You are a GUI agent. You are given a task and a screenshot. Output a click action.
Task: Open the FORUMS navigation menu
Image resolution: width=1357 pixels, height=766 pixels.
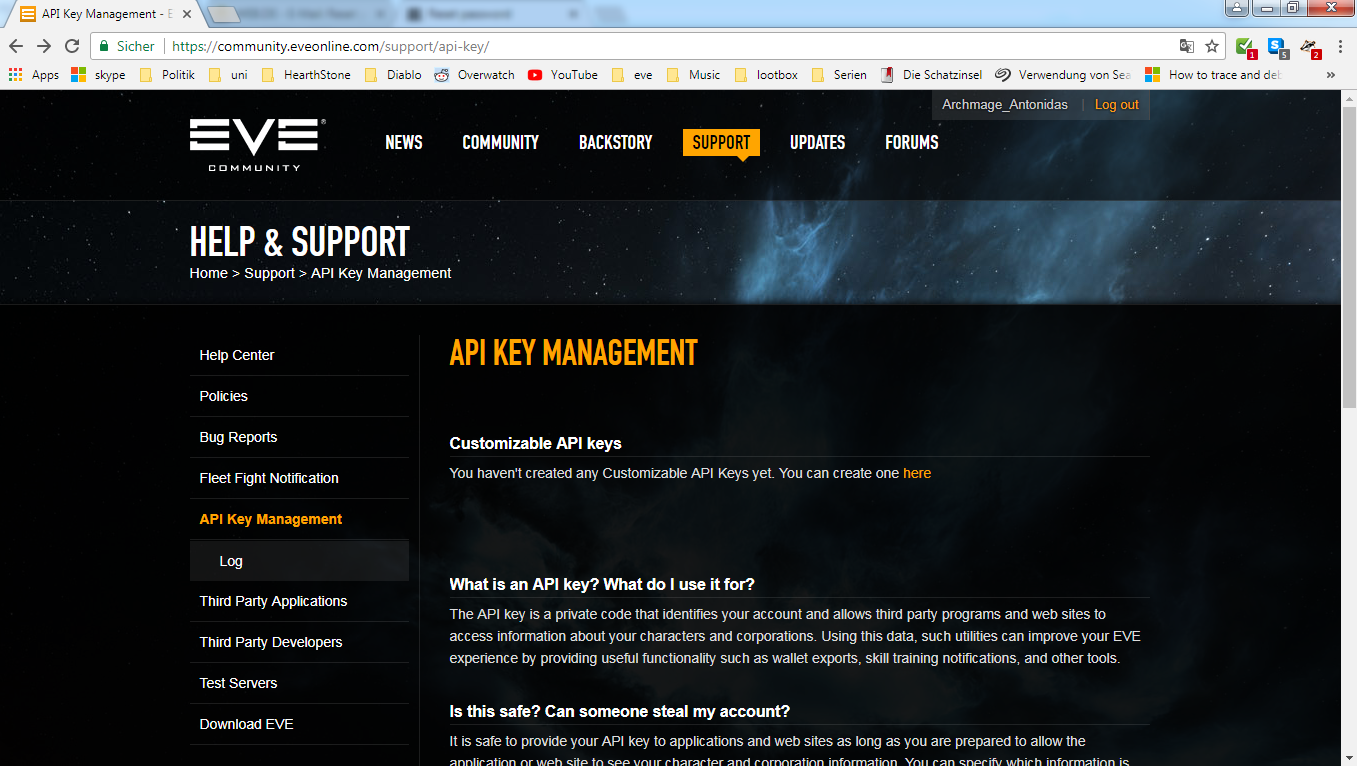coord(911,142)
